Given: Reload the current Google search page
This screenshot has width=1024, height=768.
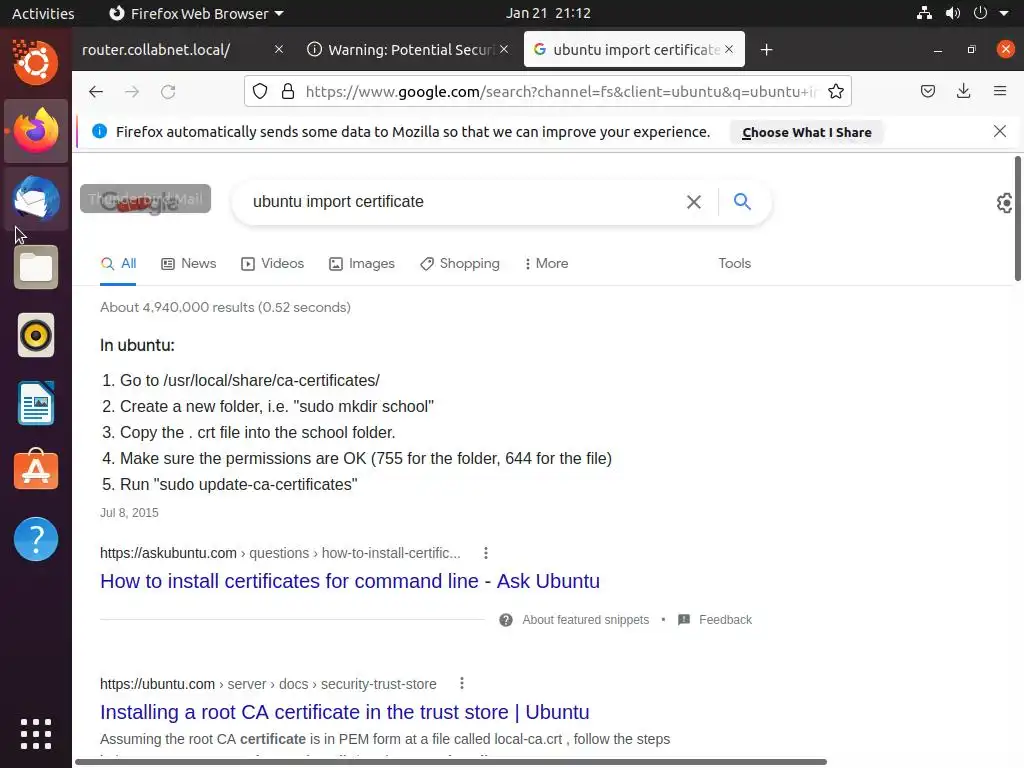Looking at the screenshot, I should [168, 92].
